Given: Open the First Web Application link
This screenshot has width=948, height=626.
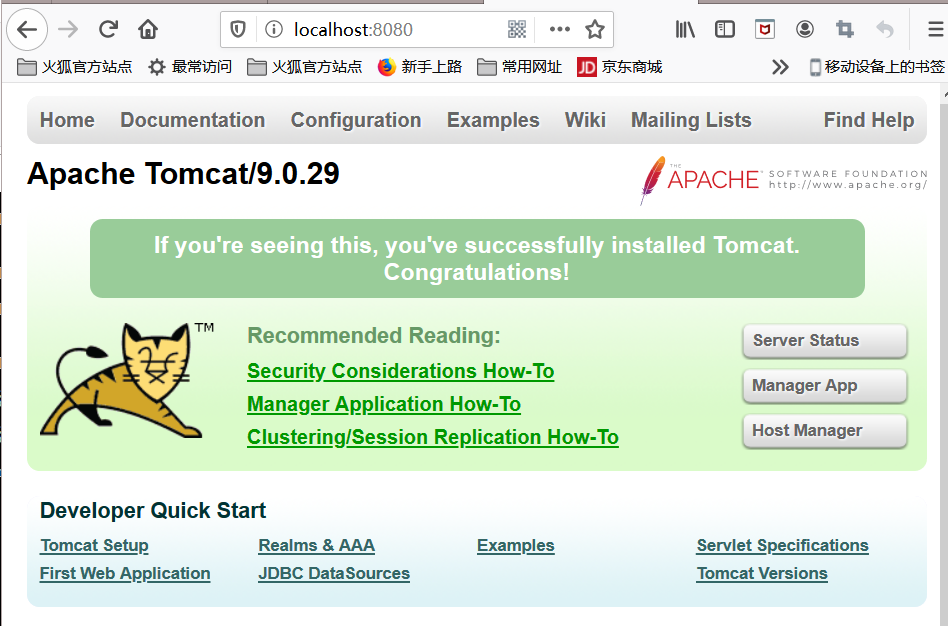Looking at the screenshot, I should tap(125, 573).
